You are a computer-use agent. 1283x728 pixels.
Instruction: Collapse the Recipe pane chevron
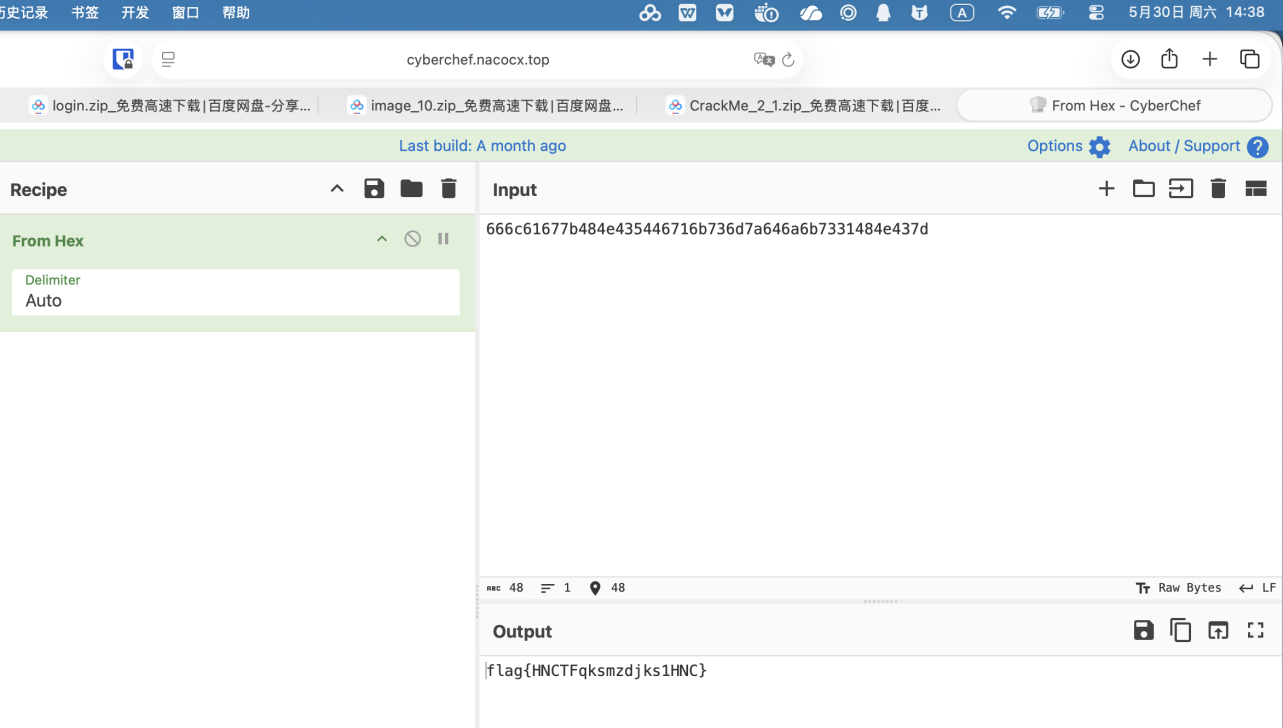pos(337,189)
